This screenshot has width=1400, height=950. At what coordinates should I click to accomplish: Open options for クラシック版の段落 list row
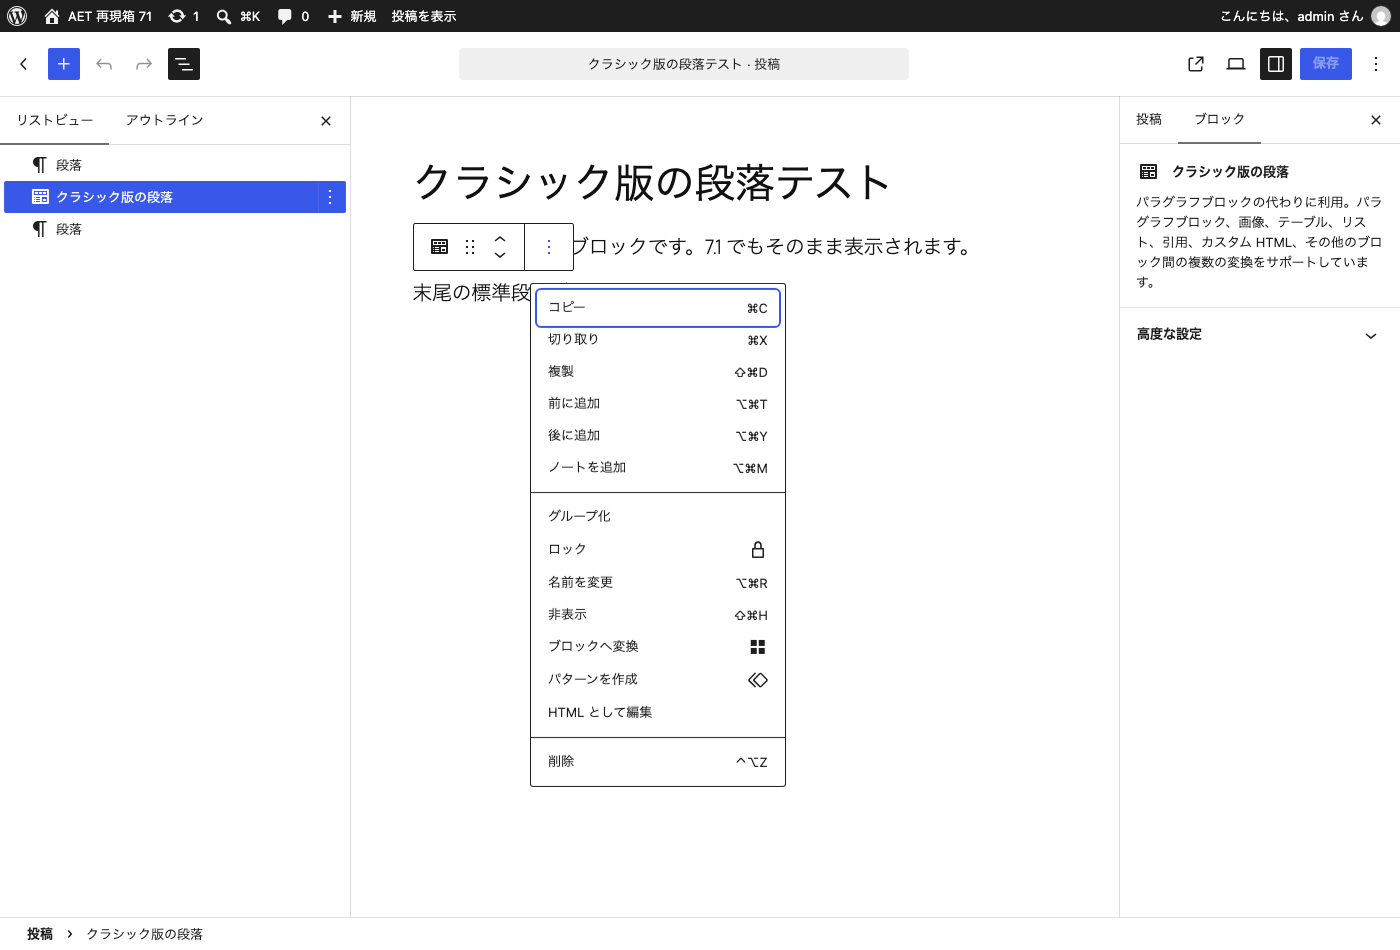coord(330,197)
